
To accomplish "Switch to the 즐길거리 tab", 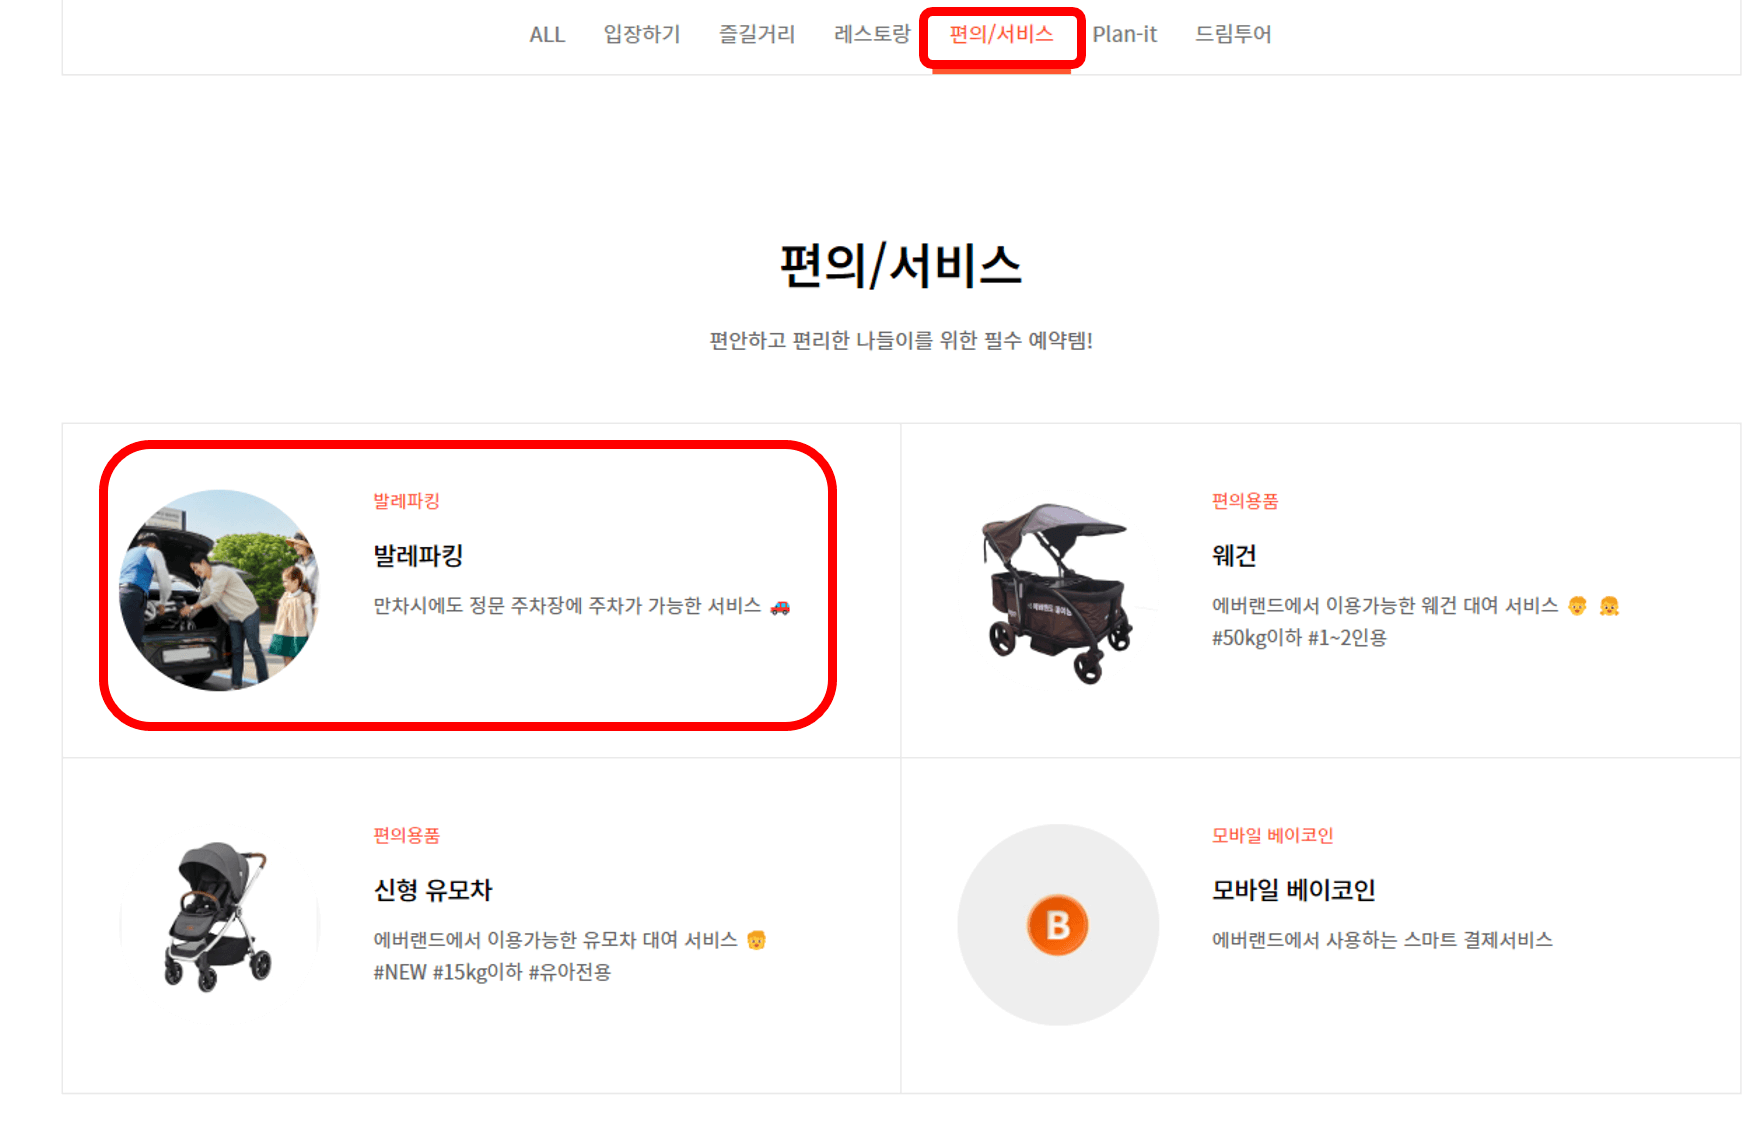I will (x=757, y=34).
